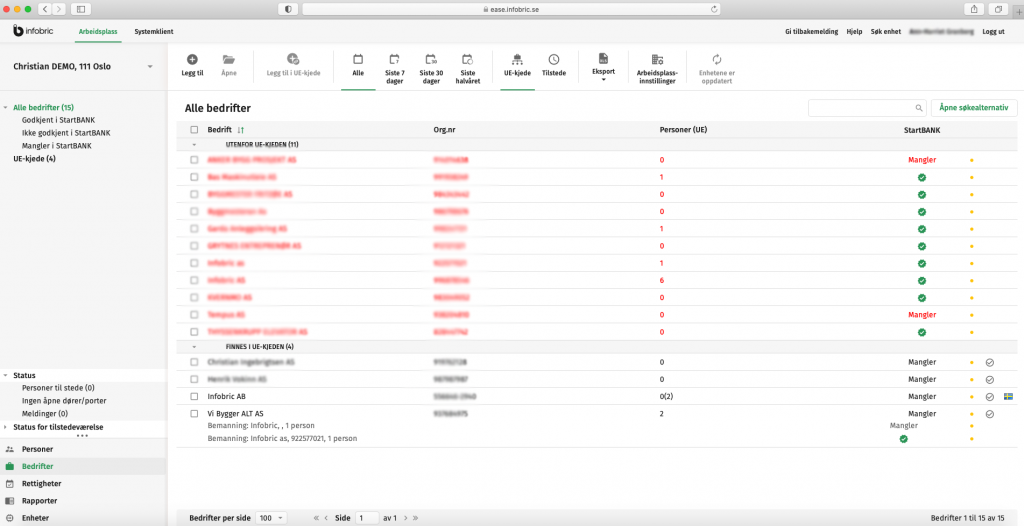
Task: Switch to the Systemklient tab
Action: point(153,31)
